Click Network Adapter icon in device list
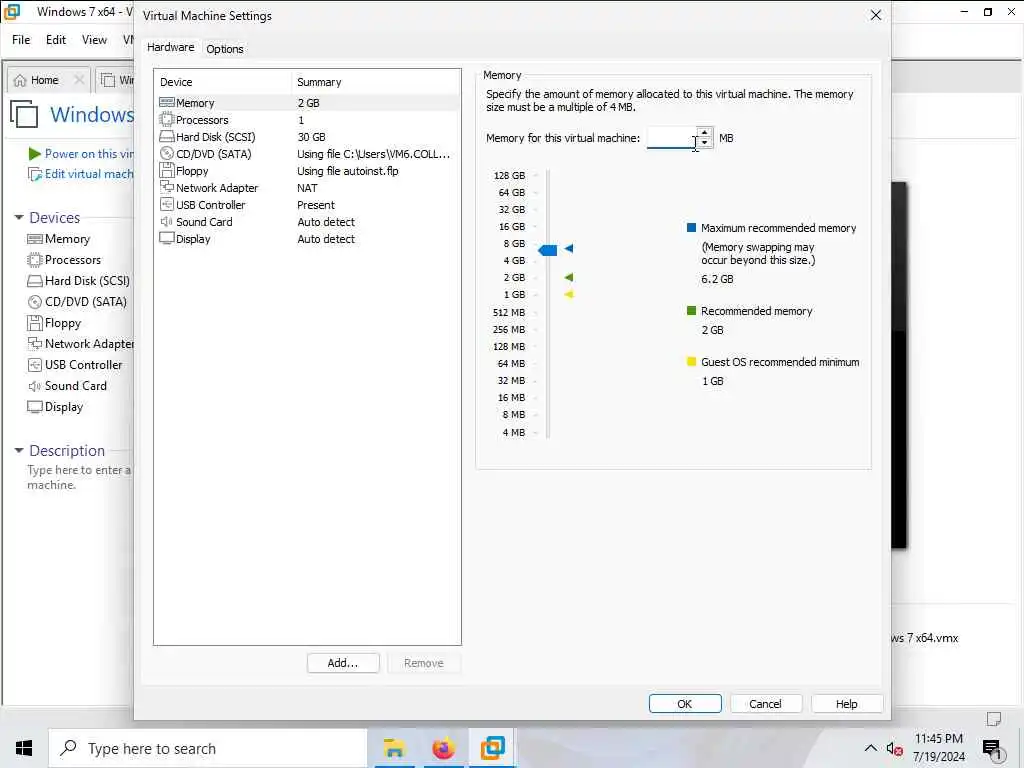The width and height of the screenshot is (1024, 768). pyautogui.click(x=167, y=187)
